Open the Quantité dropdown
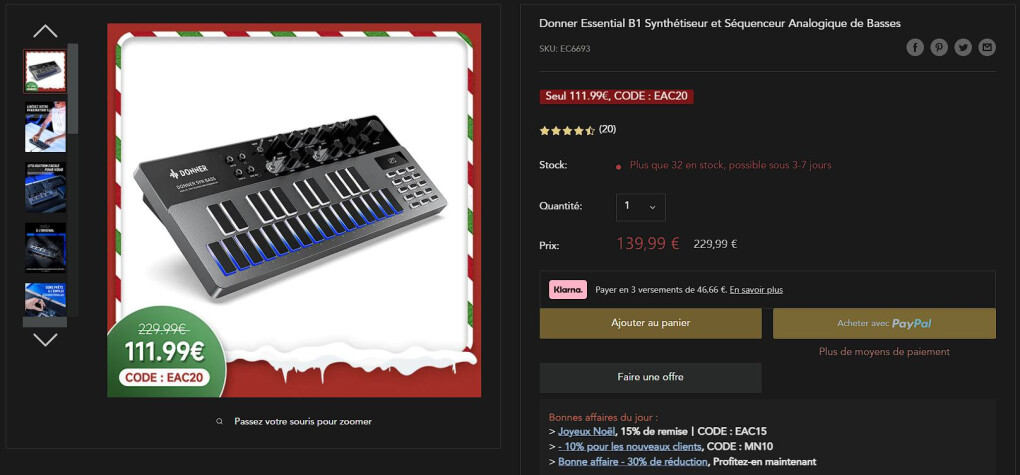Image resolution: width=1020 pixels, height=475 pixels. point(640,206)
